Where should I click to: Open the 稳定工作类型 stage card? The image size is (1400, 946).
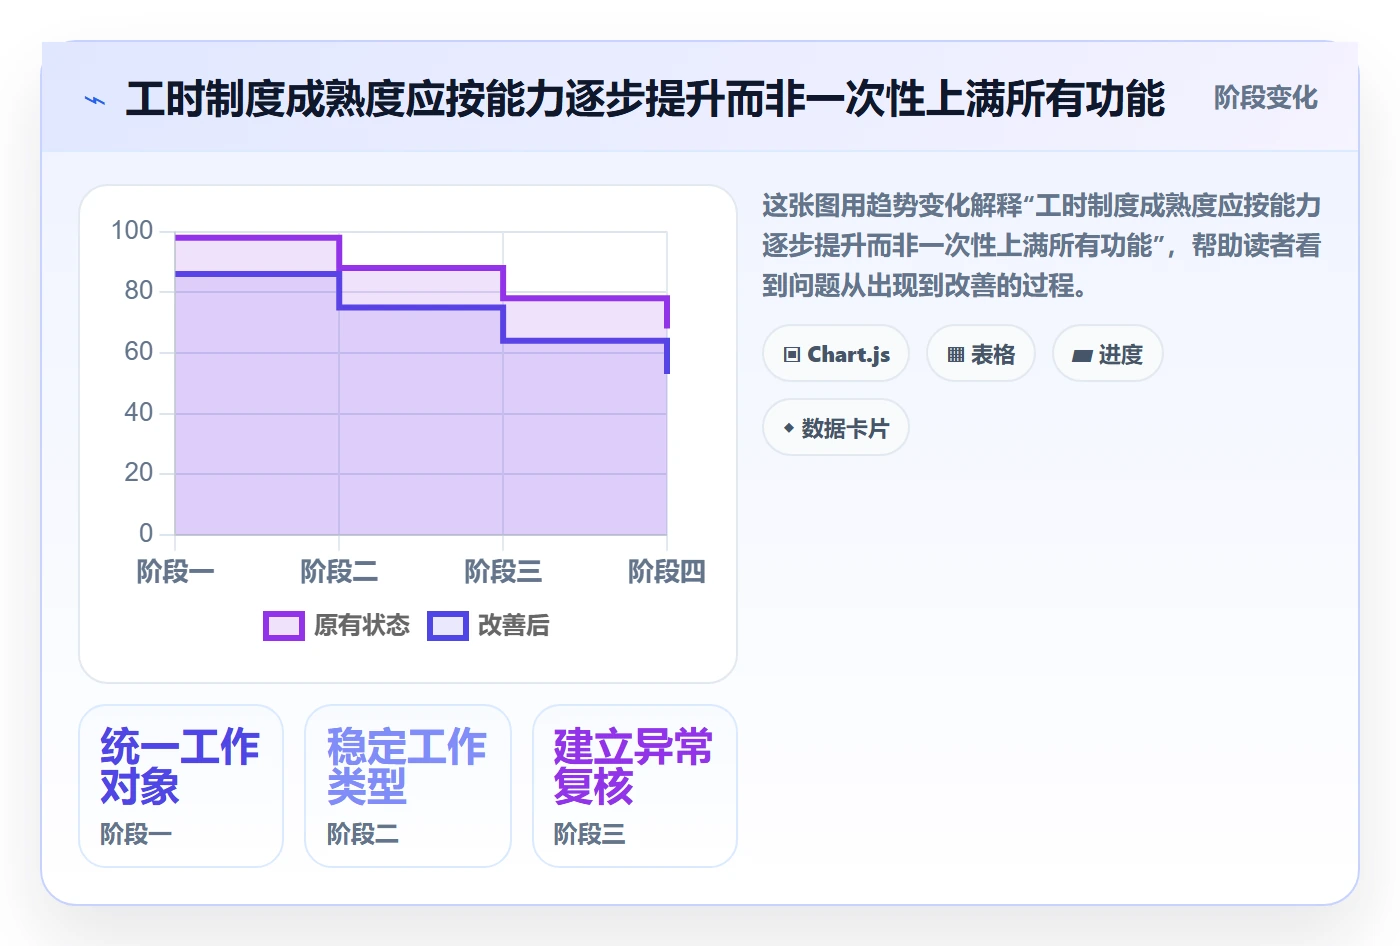[408, 786]
